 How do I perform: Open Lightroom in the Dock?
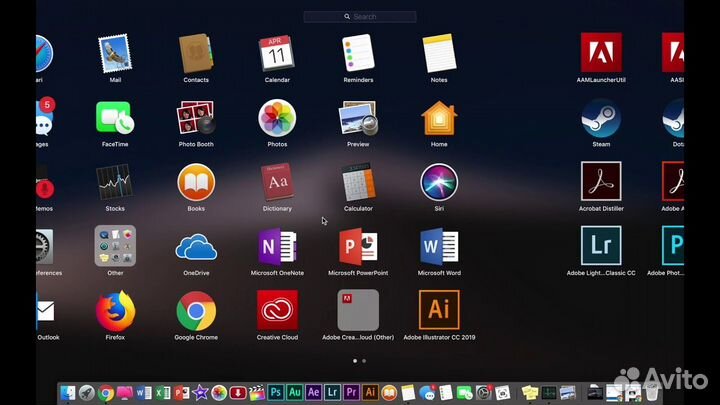(332, 393)
